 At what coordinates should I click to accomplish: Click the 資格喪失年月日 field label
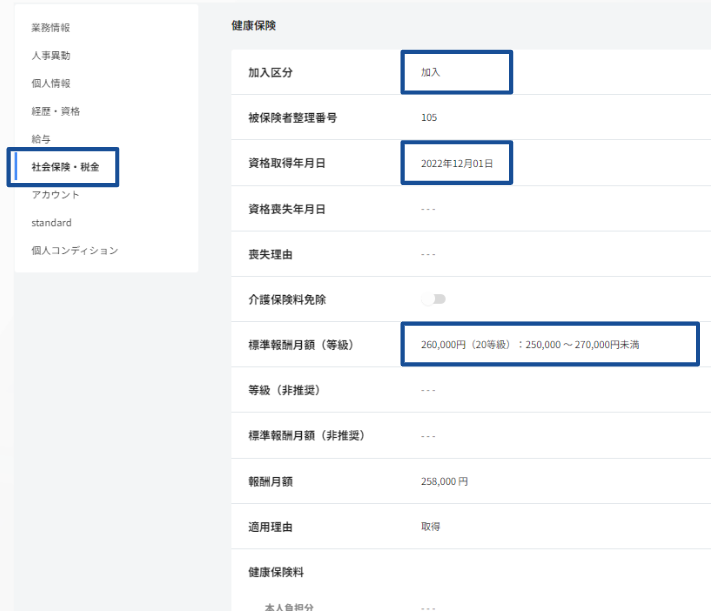point(287,208)
